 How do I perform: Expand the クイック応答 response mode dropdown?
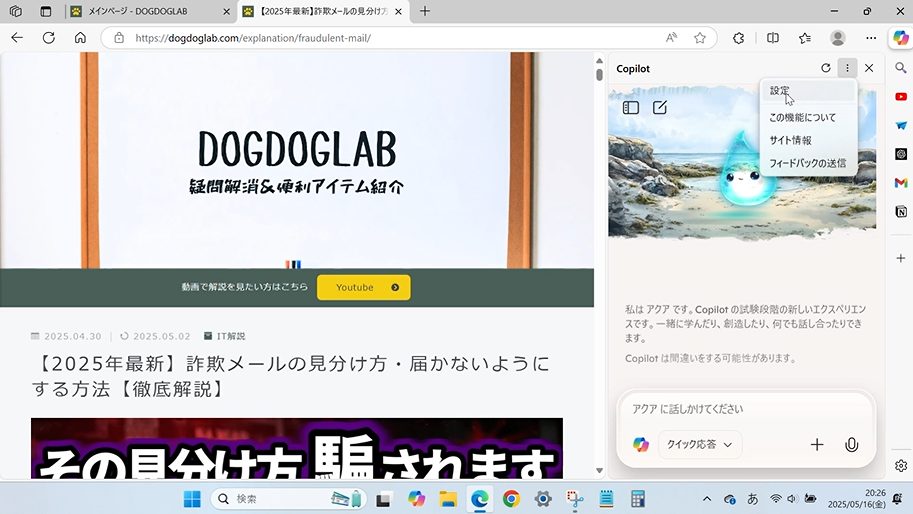pyautogui.click(x=699, y=445)
